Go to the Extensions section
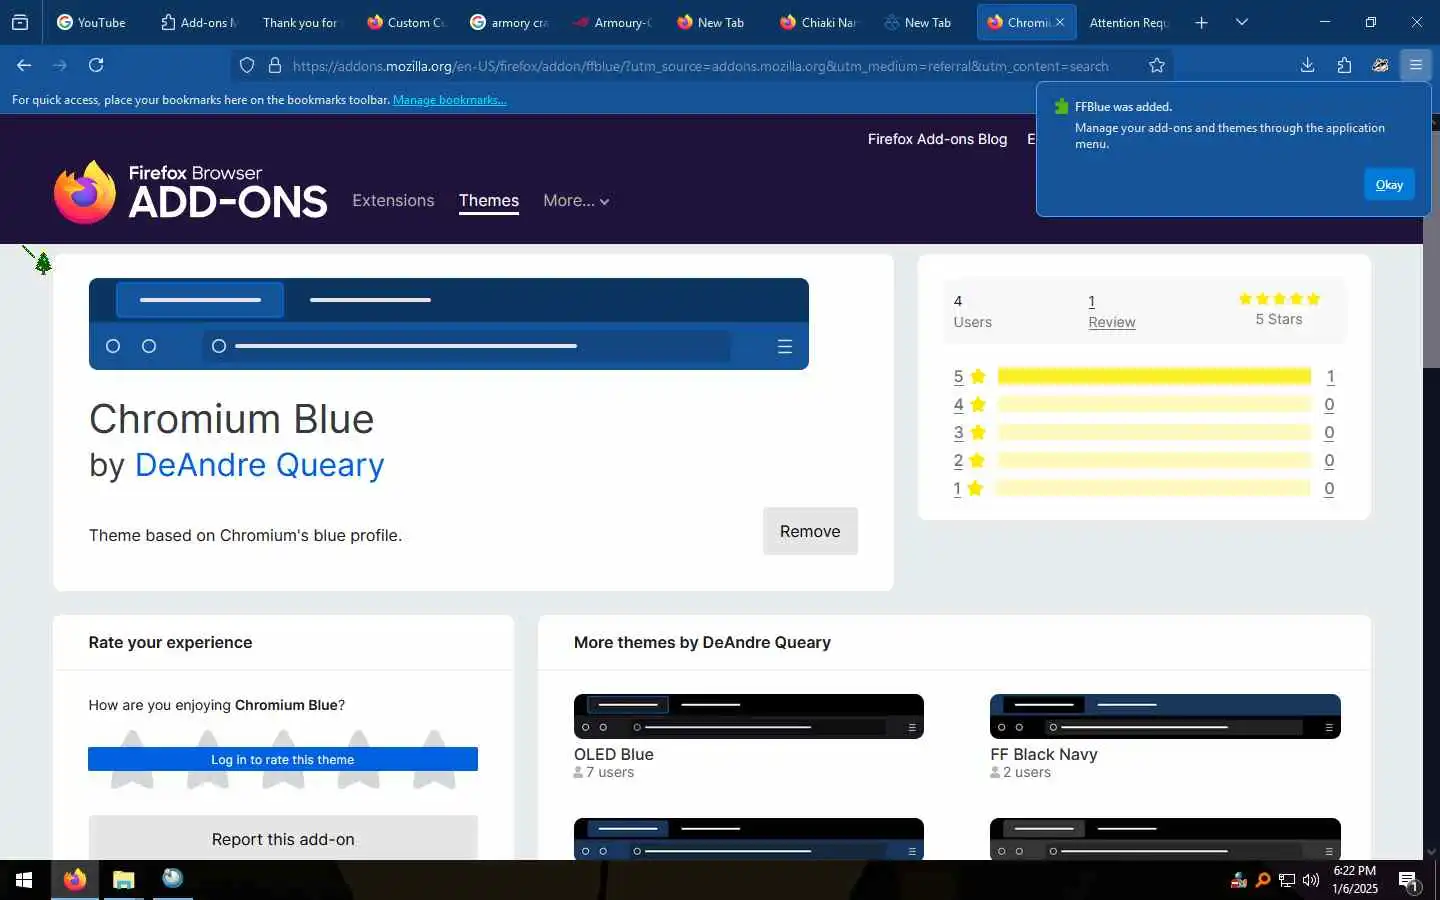Image resolution: width=1440 pixels, height=900 pixels. coord(393,200)
